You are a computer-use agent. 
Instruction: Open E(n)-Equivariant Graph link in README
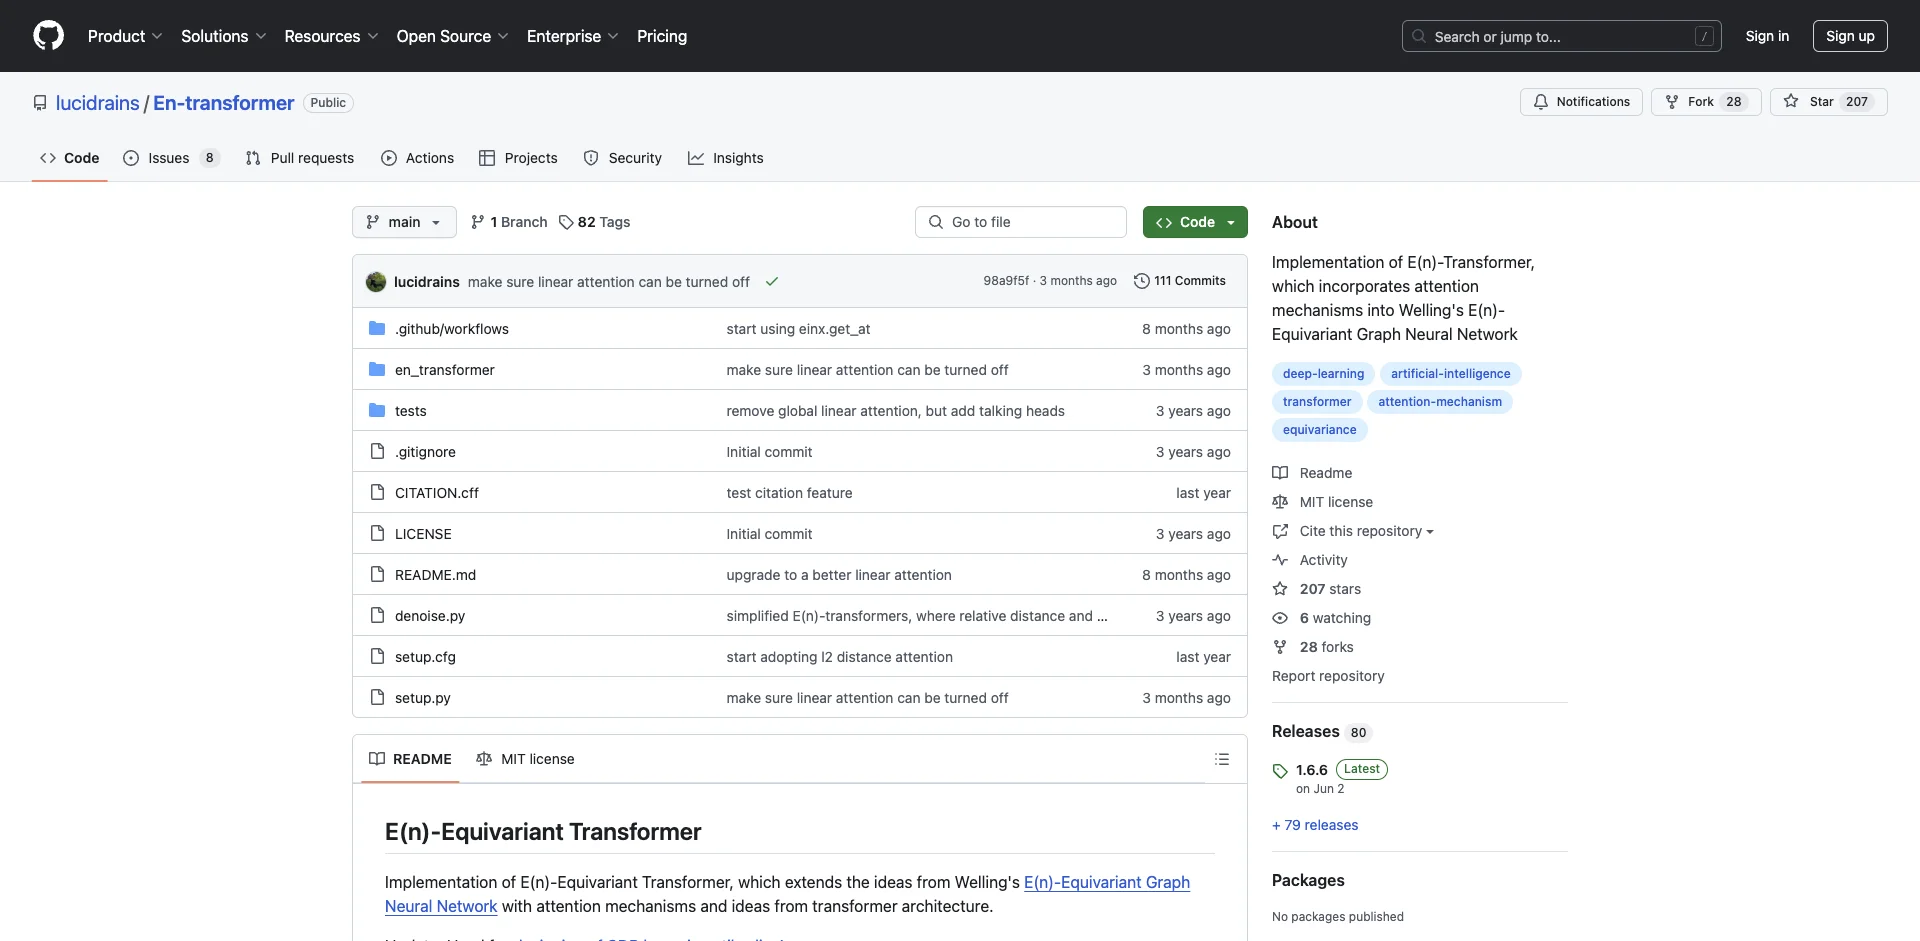1107,882
